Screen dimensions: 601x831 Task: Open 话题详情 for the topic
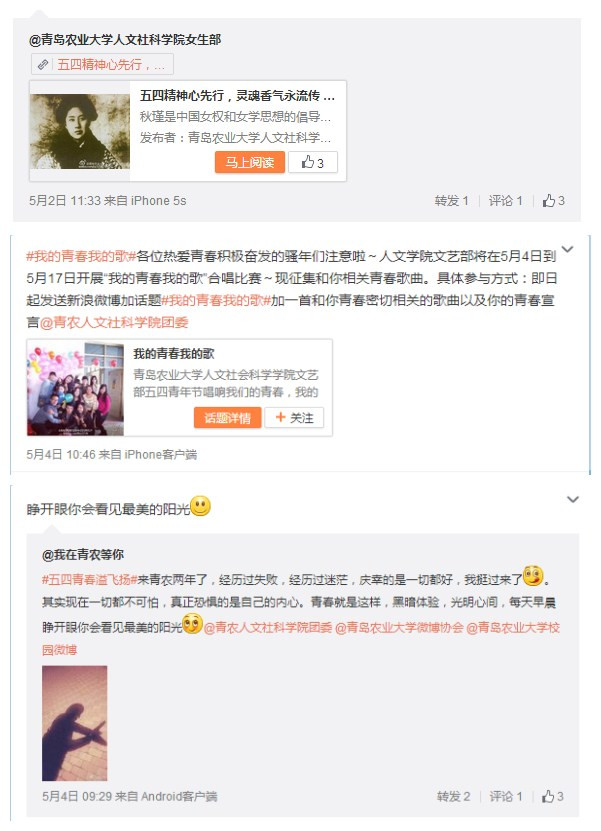pos(227,418)
